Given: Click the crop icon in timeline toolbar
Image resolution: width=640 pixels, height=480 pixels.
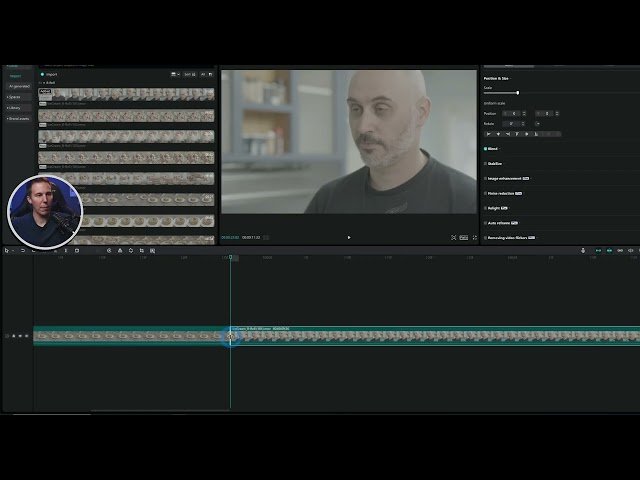Looking at the screenshot, I should point(142,251).
